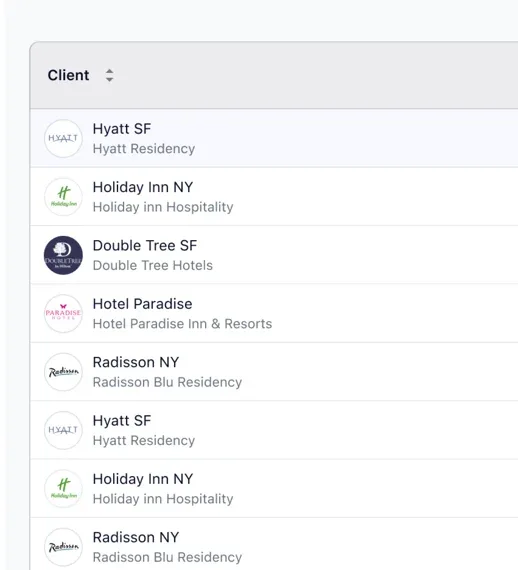Click Holiday inn Hospitality in the second row
The width and height of the screenshot is (518, 570).
point(163,207)
